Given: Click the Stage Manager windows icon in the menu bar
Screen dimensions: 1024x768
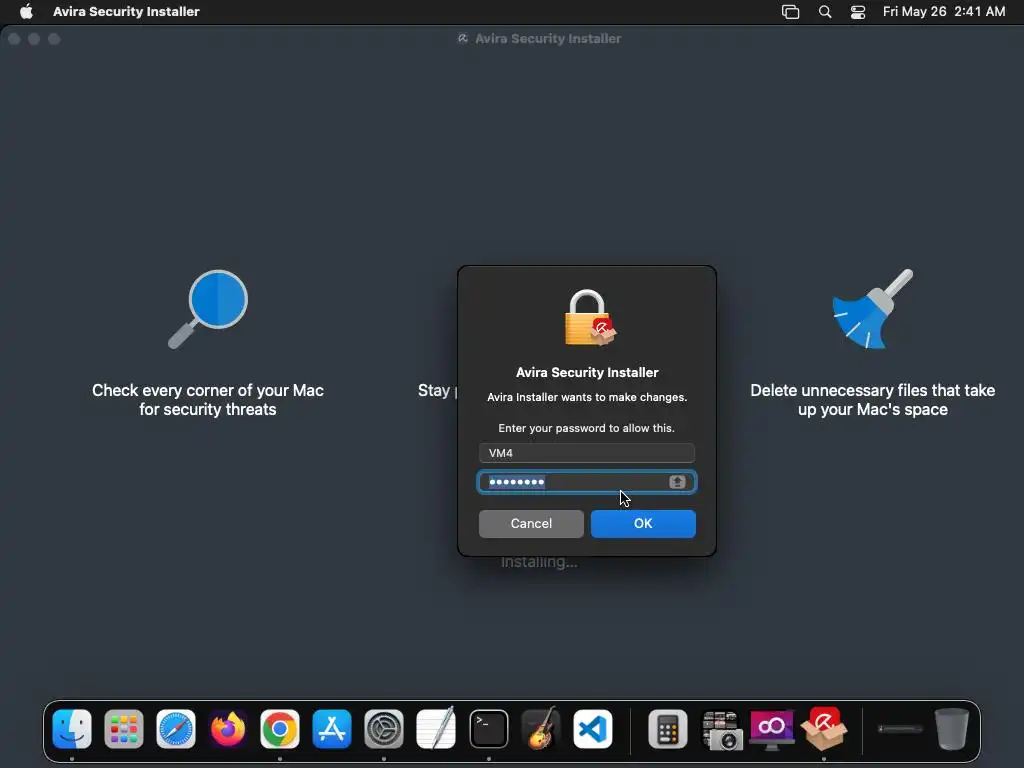Looking at the screenshot, I should tap(790, 12).
